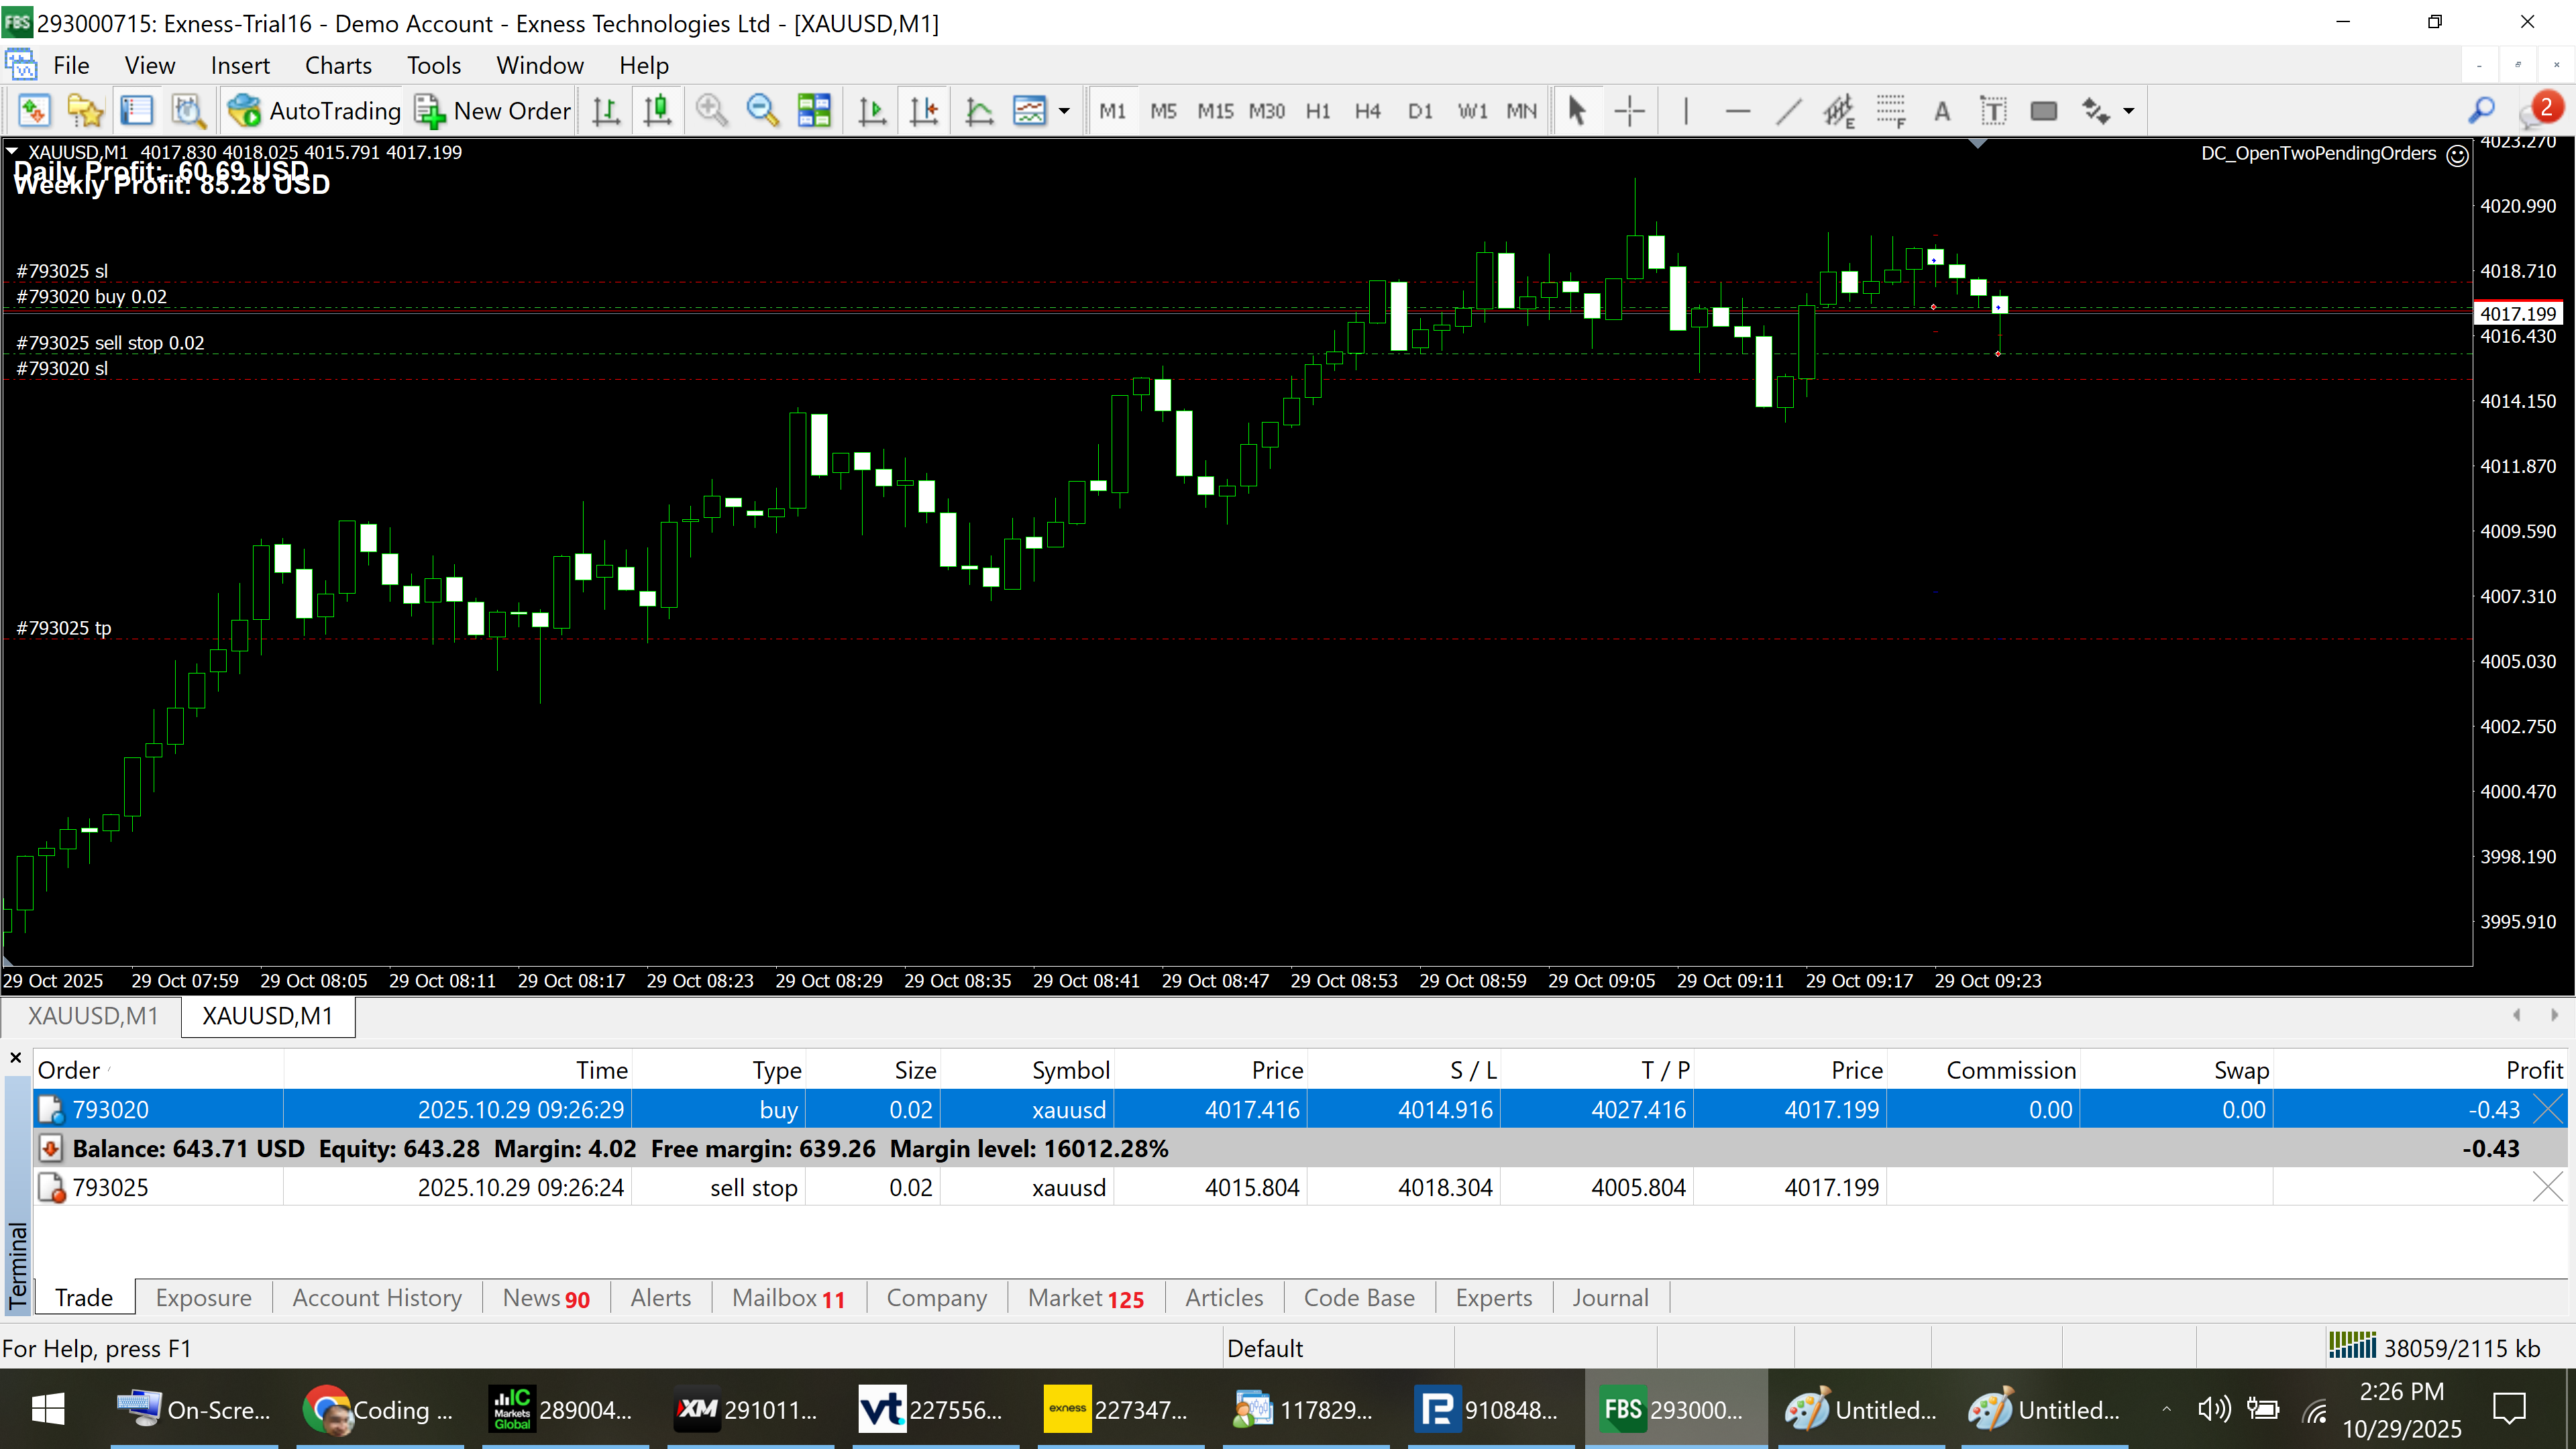Select the Crosshair tool

(x=1629, y=110)
